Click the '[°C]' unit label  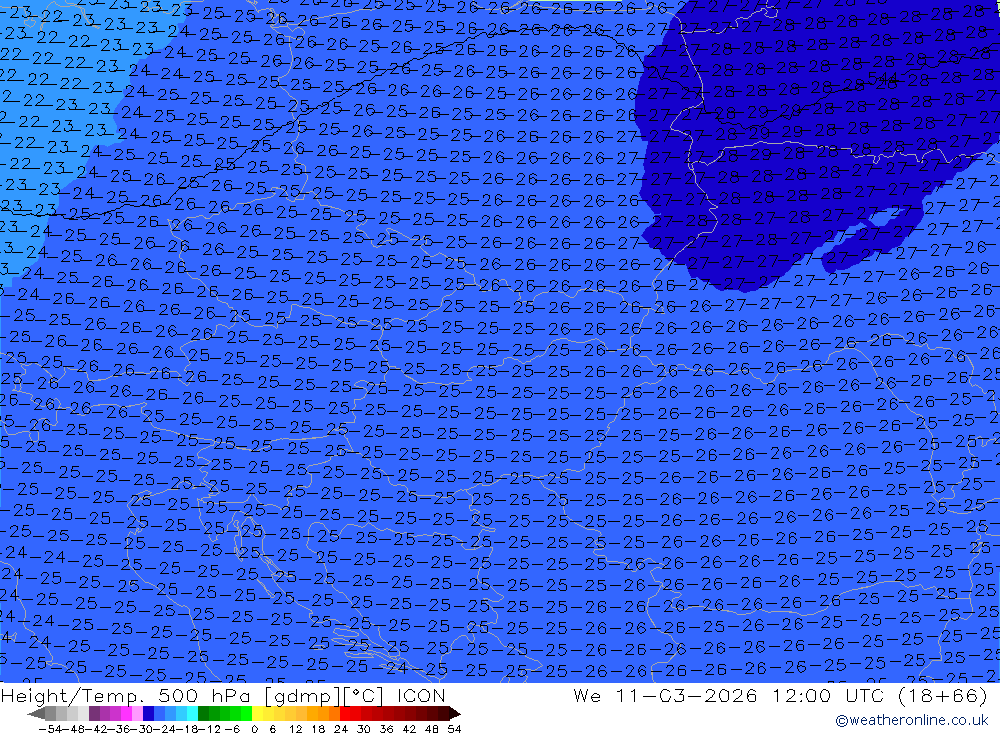(x=362, y=695)
